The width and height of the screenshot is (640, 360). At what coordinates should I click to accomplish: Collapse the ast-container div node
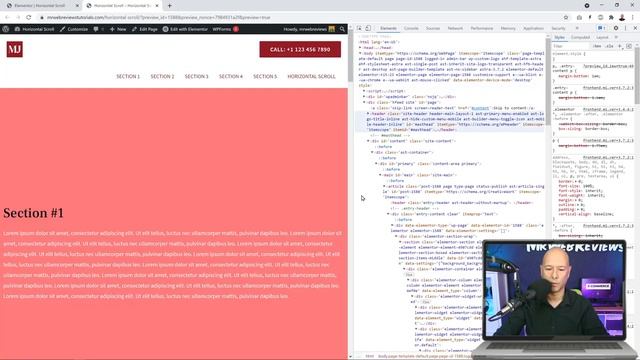372,152
